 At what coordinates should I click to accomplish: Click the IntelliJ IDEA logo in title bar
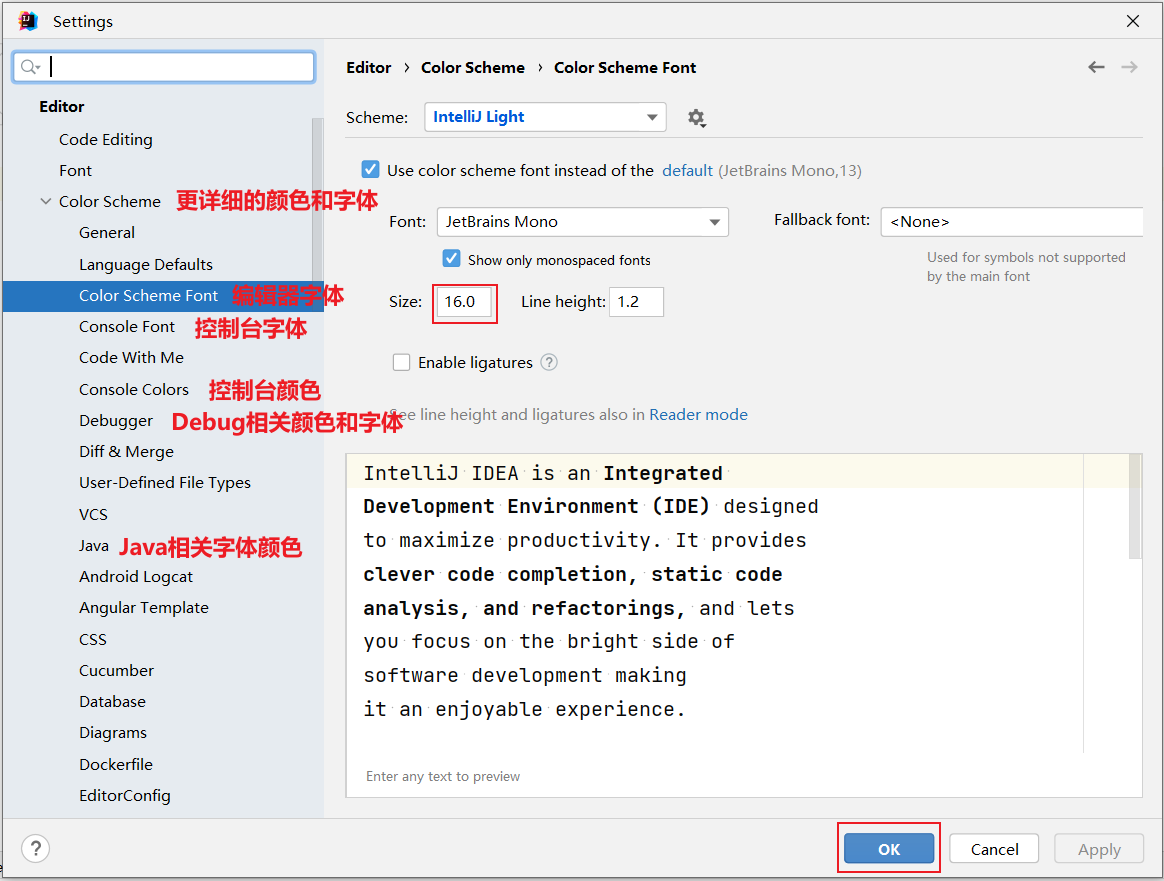pos(28,21)
